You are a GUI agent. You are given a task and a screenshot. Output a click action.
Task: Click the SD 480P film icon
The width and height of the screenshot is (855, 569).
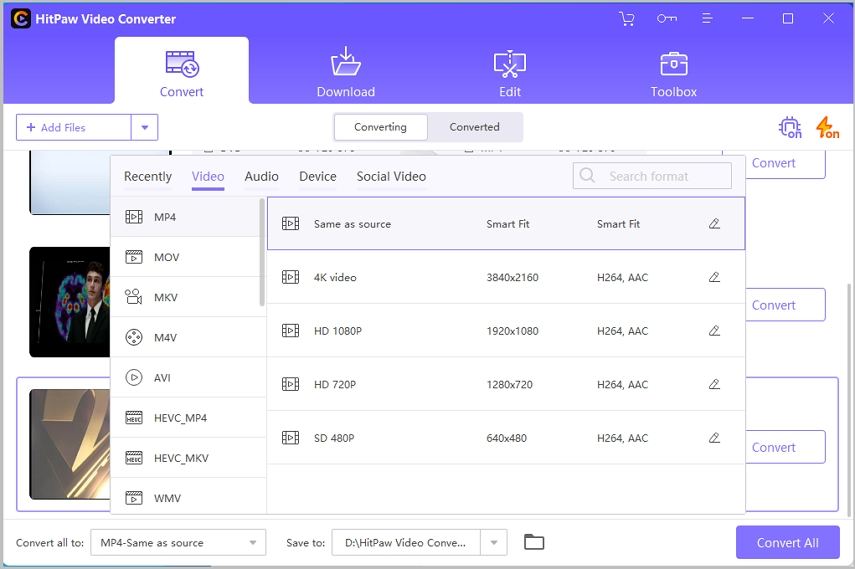[290, 438]
